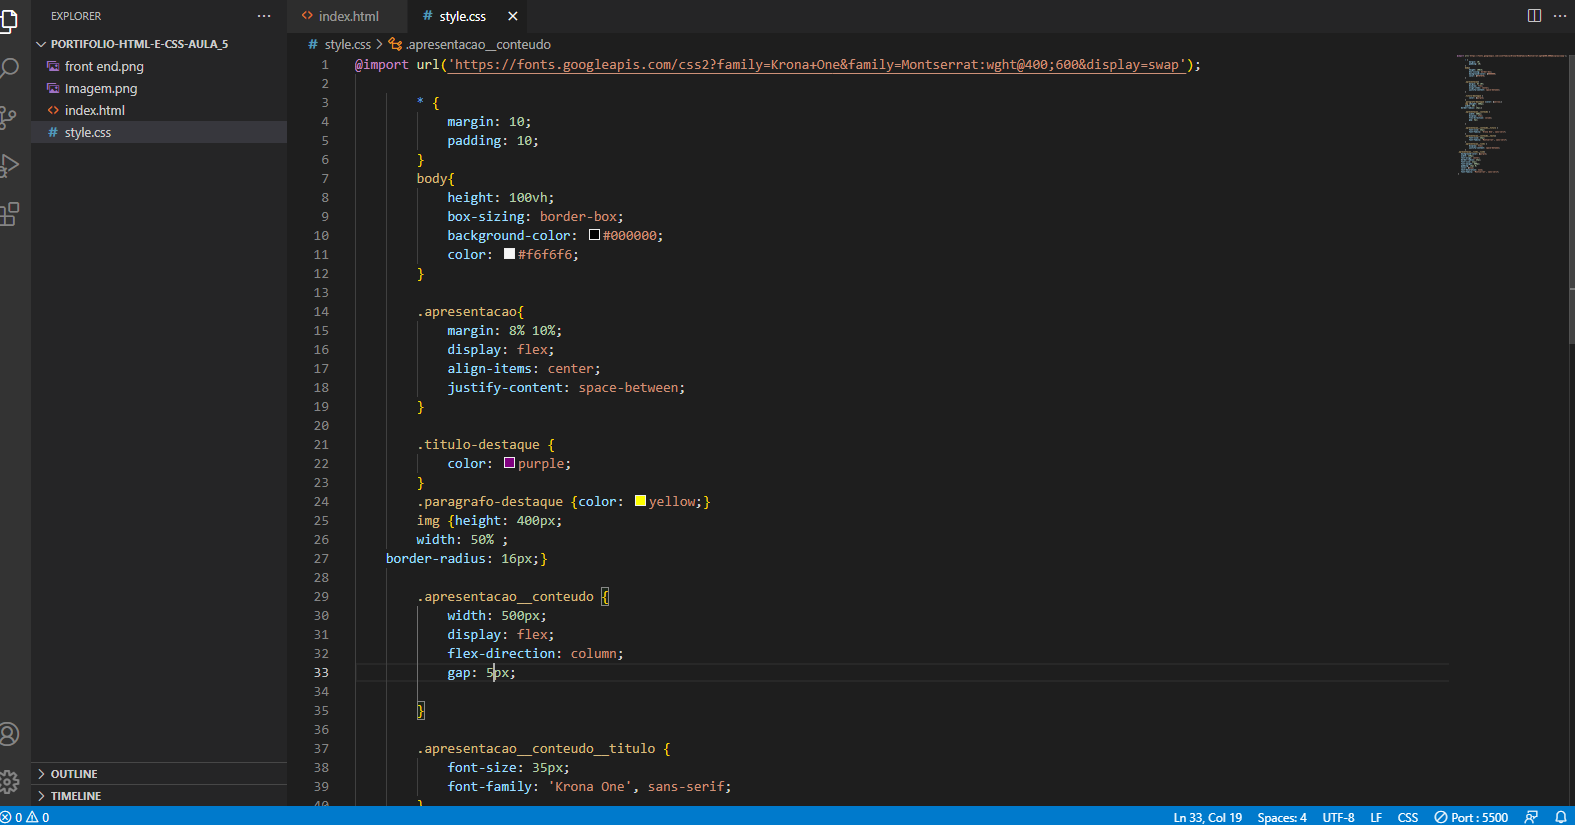Click Port : 5500 Live Server indicator

tap(1471, 817)
